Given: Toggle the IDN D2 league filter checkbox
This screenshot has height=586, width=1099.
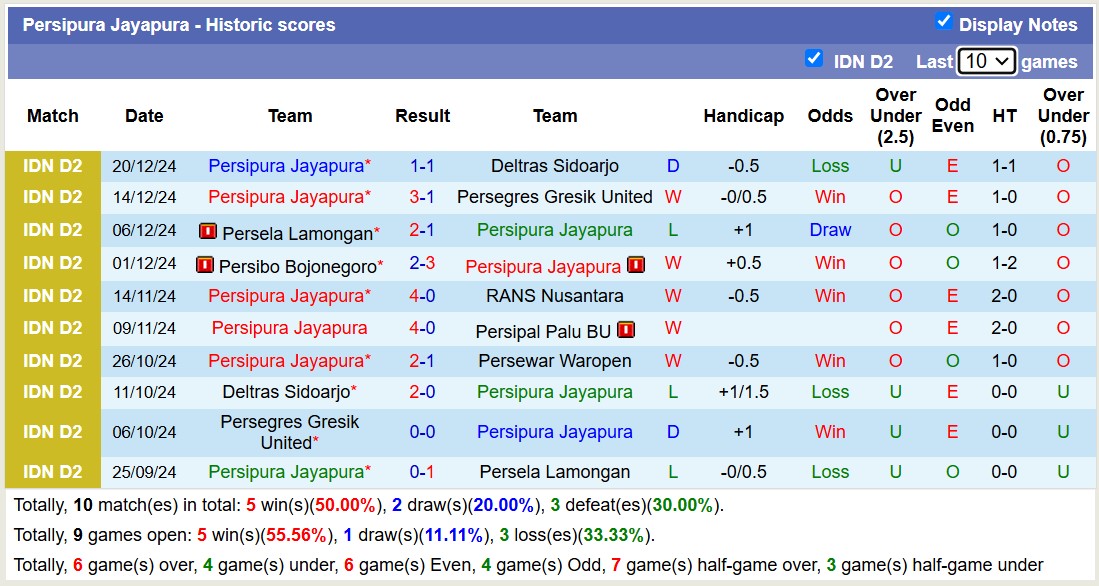Looking at the screenshot, I should pos(814,58).
